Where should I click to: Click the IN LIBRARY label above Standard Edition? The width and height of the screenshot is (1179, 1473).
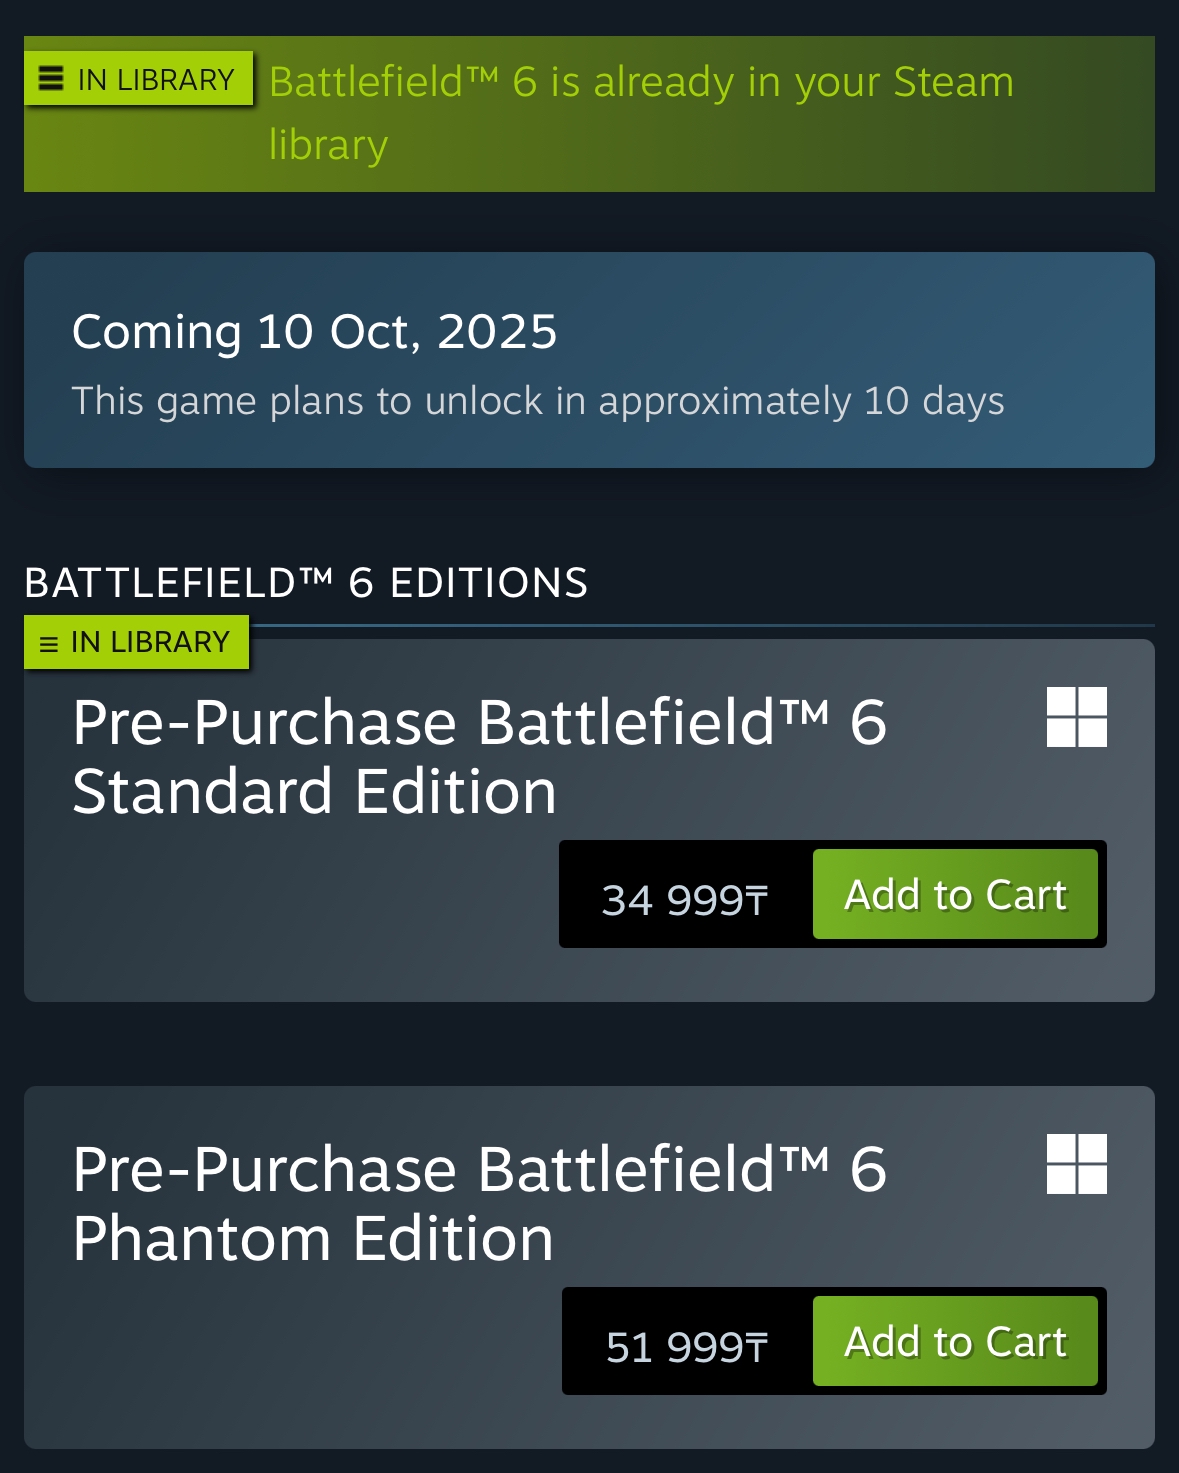pos(150,642)
